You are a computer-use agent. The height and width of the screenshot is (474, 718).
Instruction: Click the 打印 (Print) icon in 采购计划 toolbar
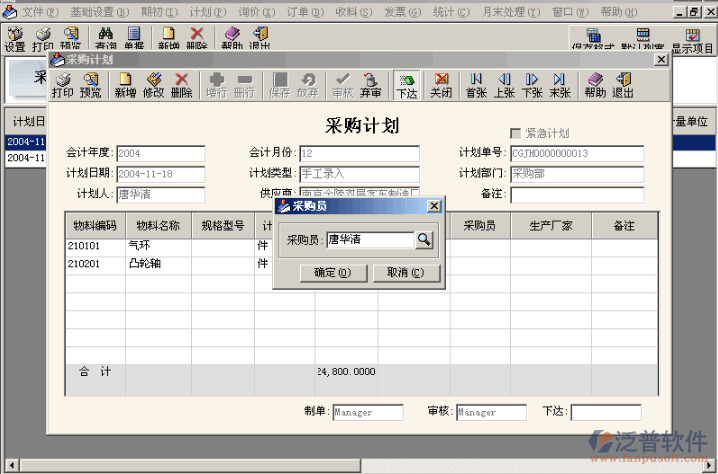[62, 85]
